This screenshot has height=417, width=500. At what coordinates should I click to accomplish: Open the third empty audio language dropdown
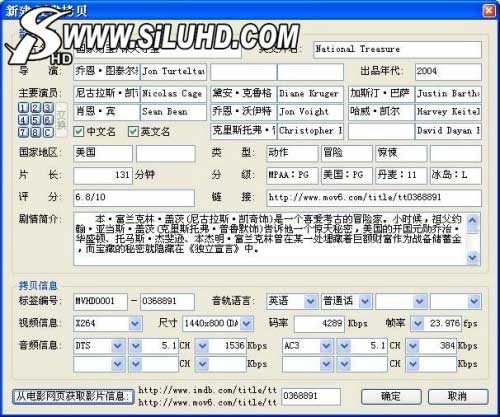coord(419,301)
